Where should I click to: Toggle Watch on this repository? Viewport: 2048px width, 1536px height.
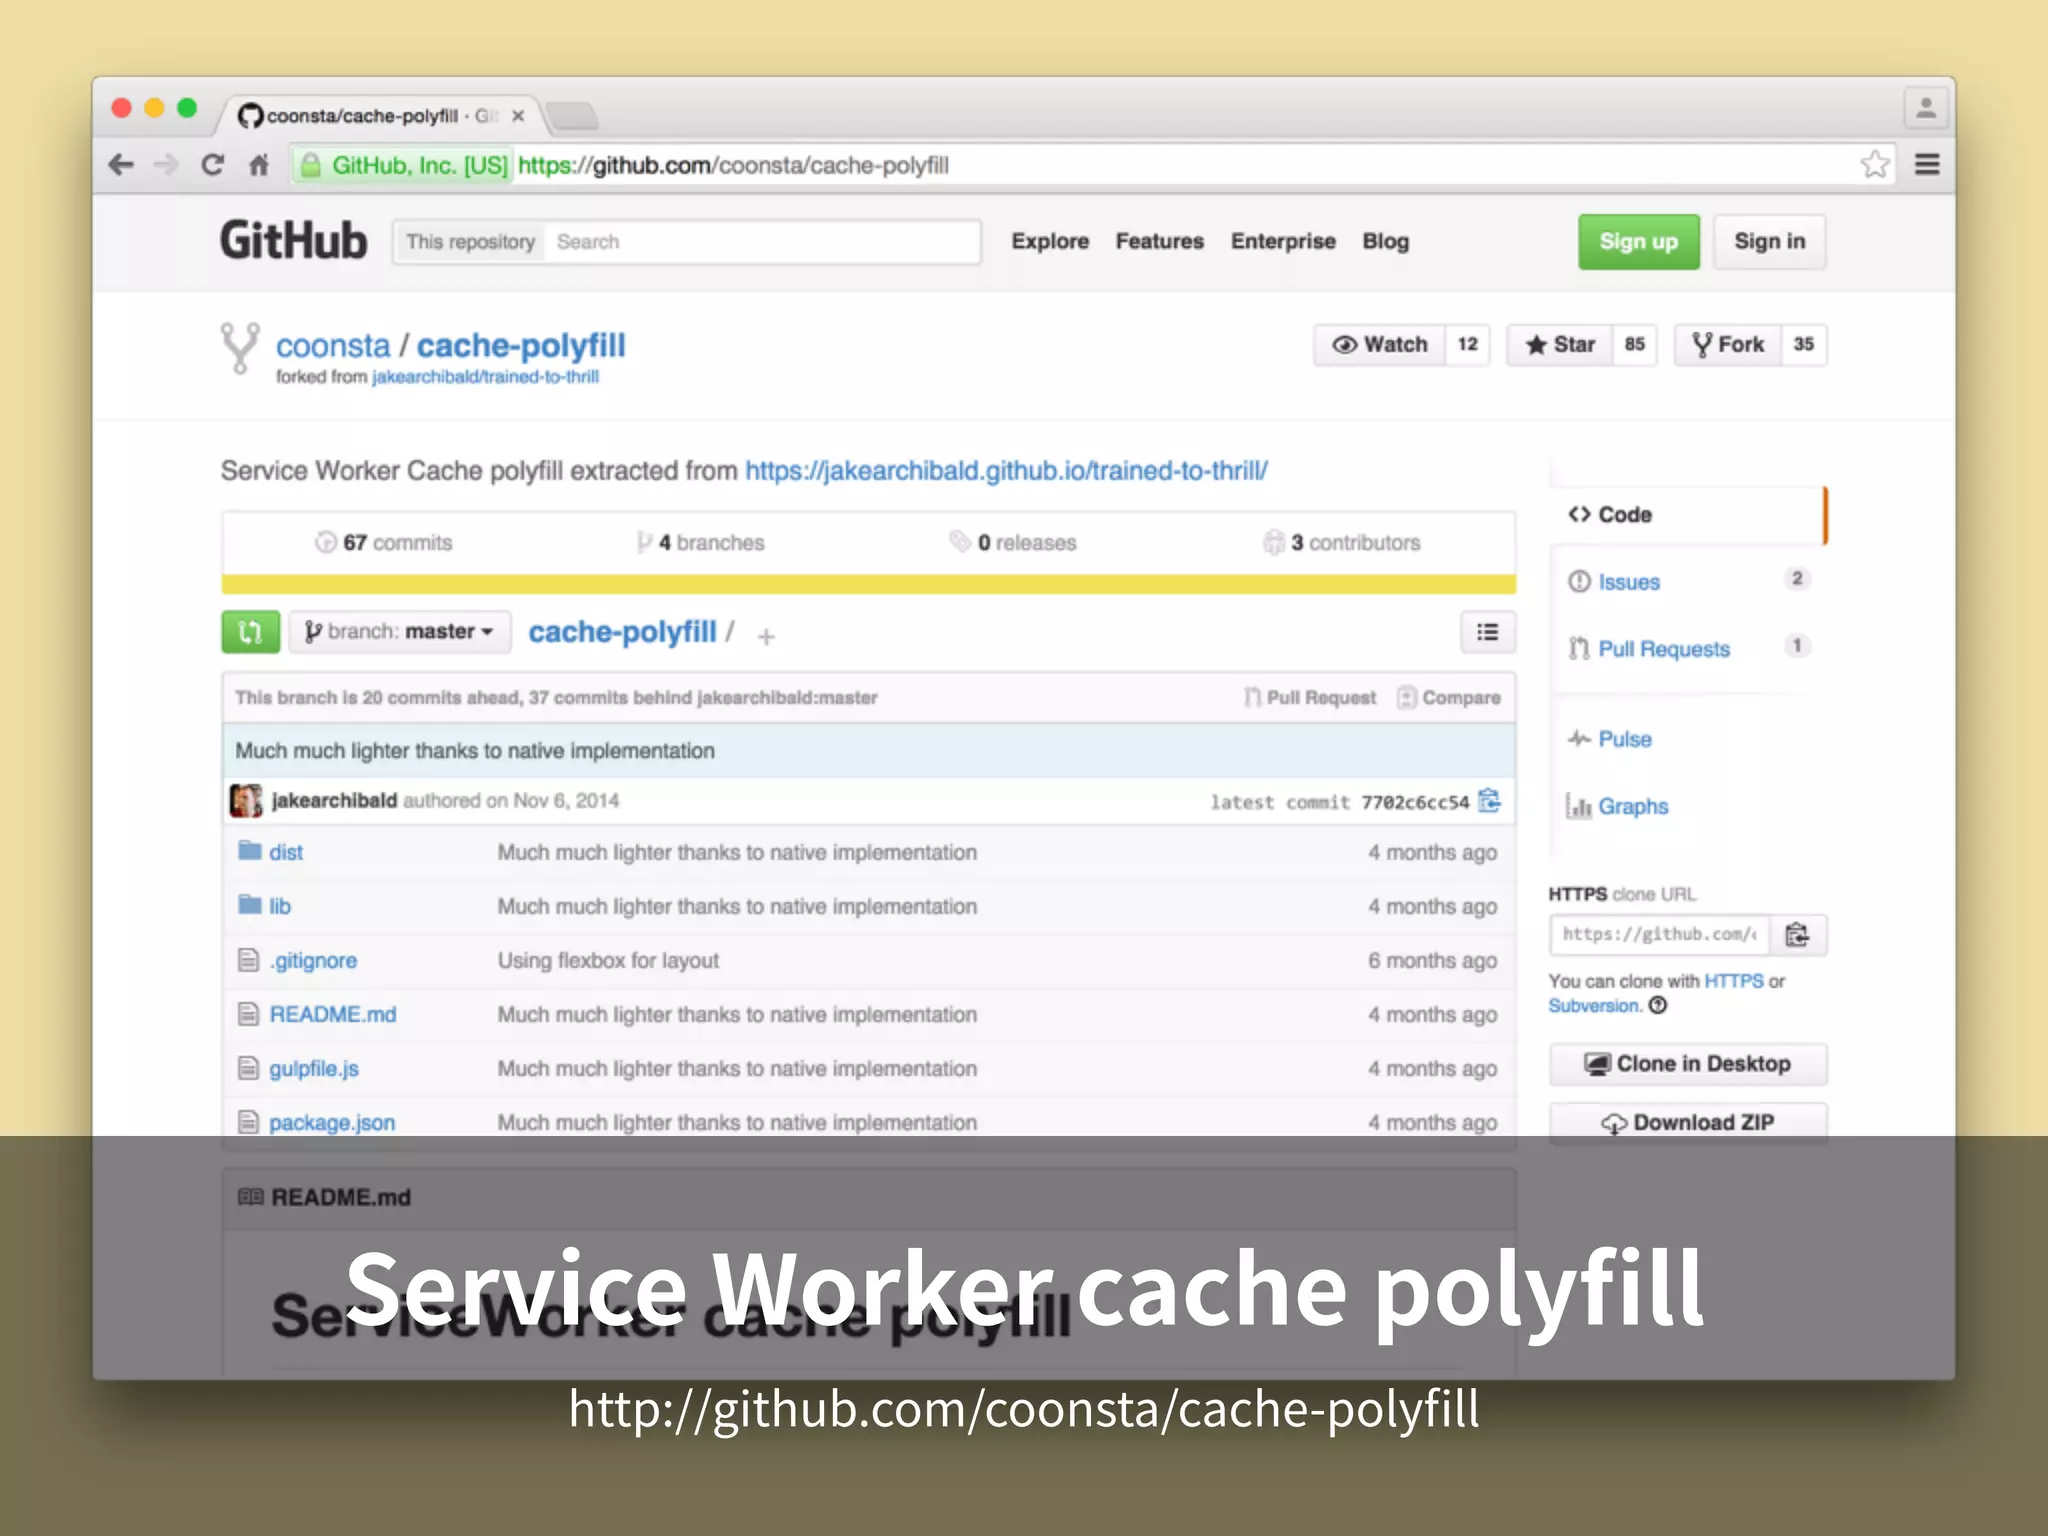coord(1380,345)
